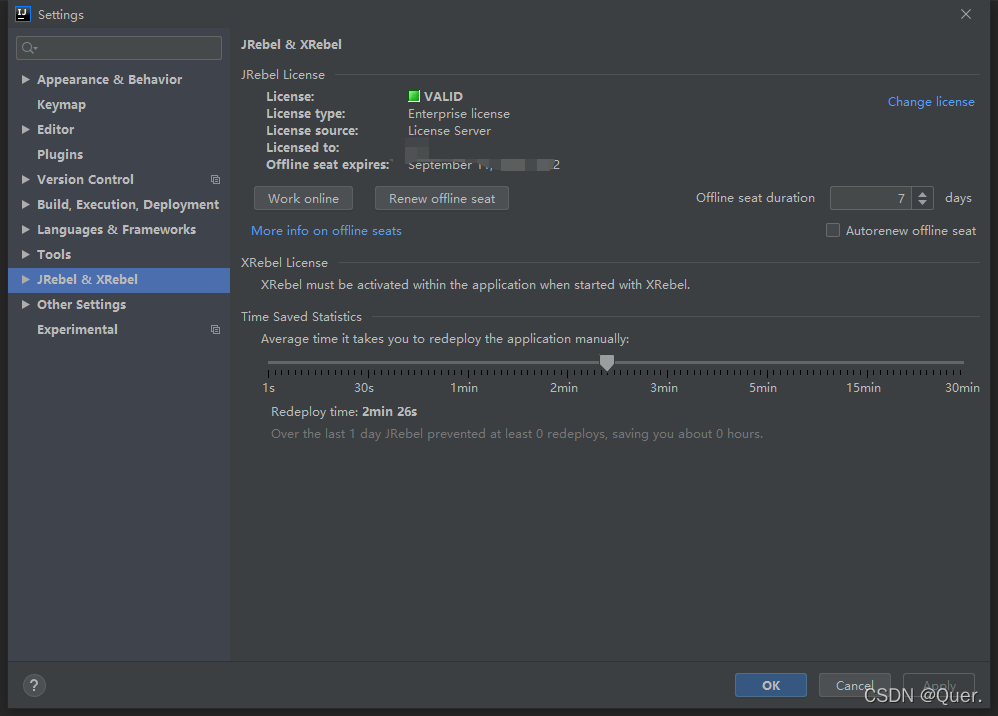
Task: Click the Redeploy time 2min 26s value
Action: [390, 412]
